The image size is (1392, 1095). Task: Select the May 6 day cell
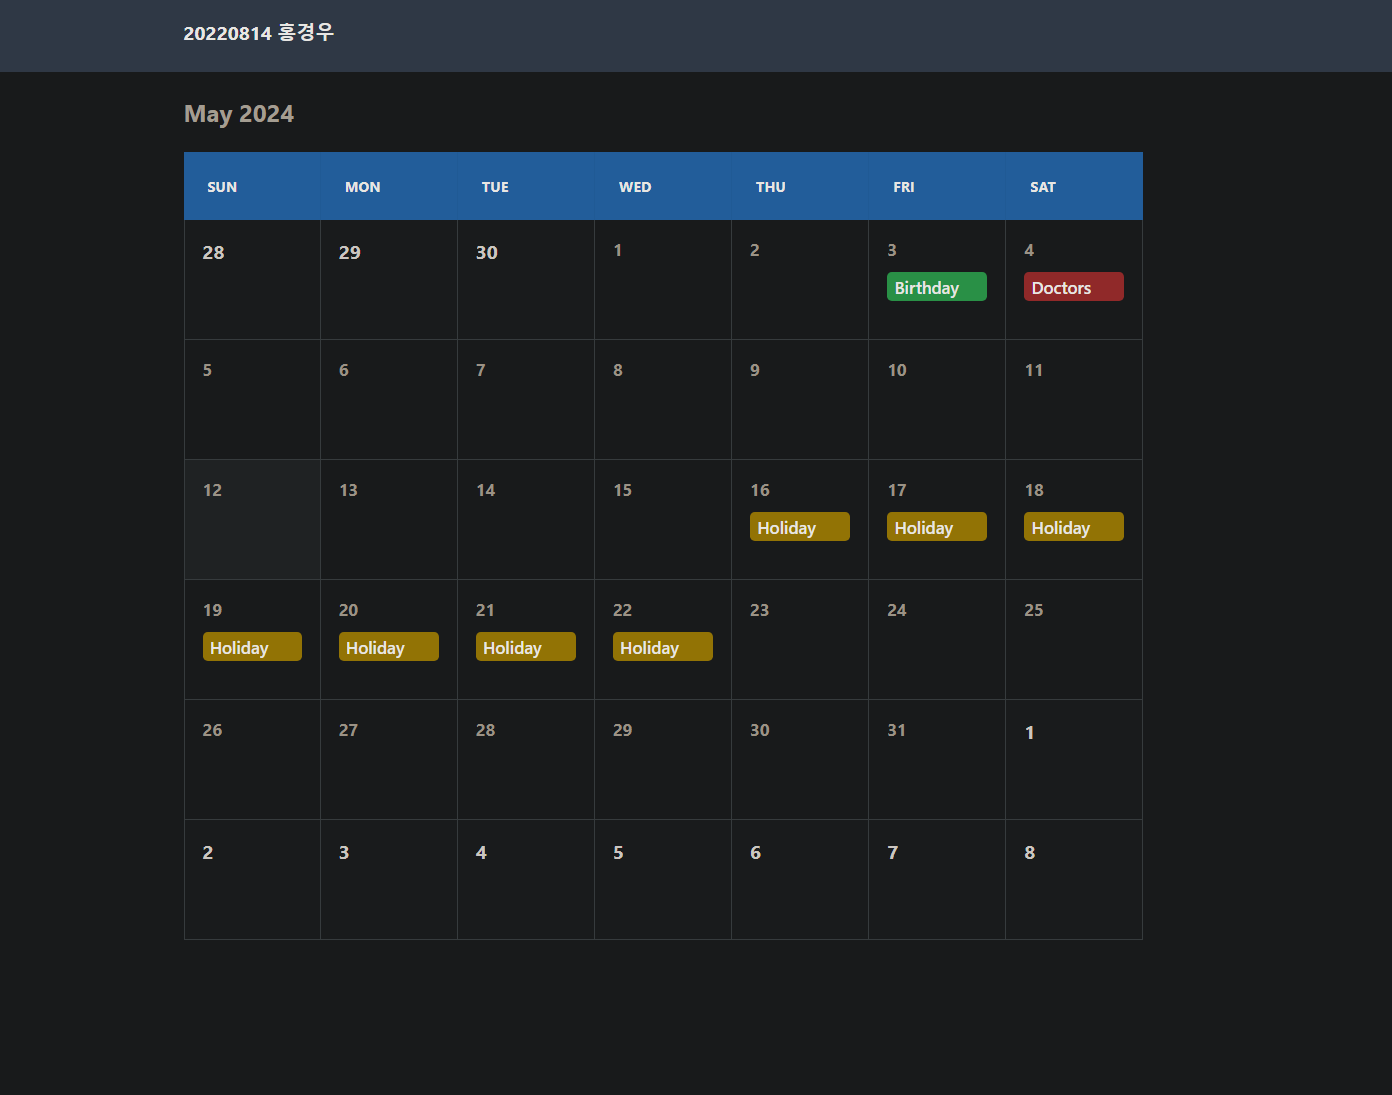[389, 400]
